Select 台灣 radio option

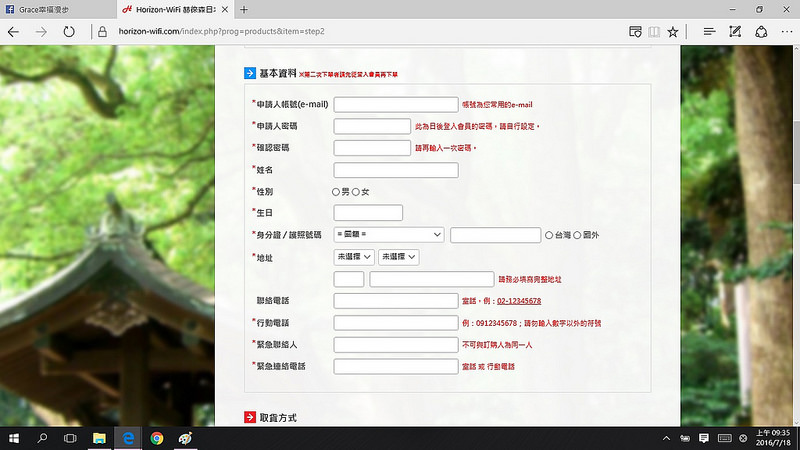549,235
